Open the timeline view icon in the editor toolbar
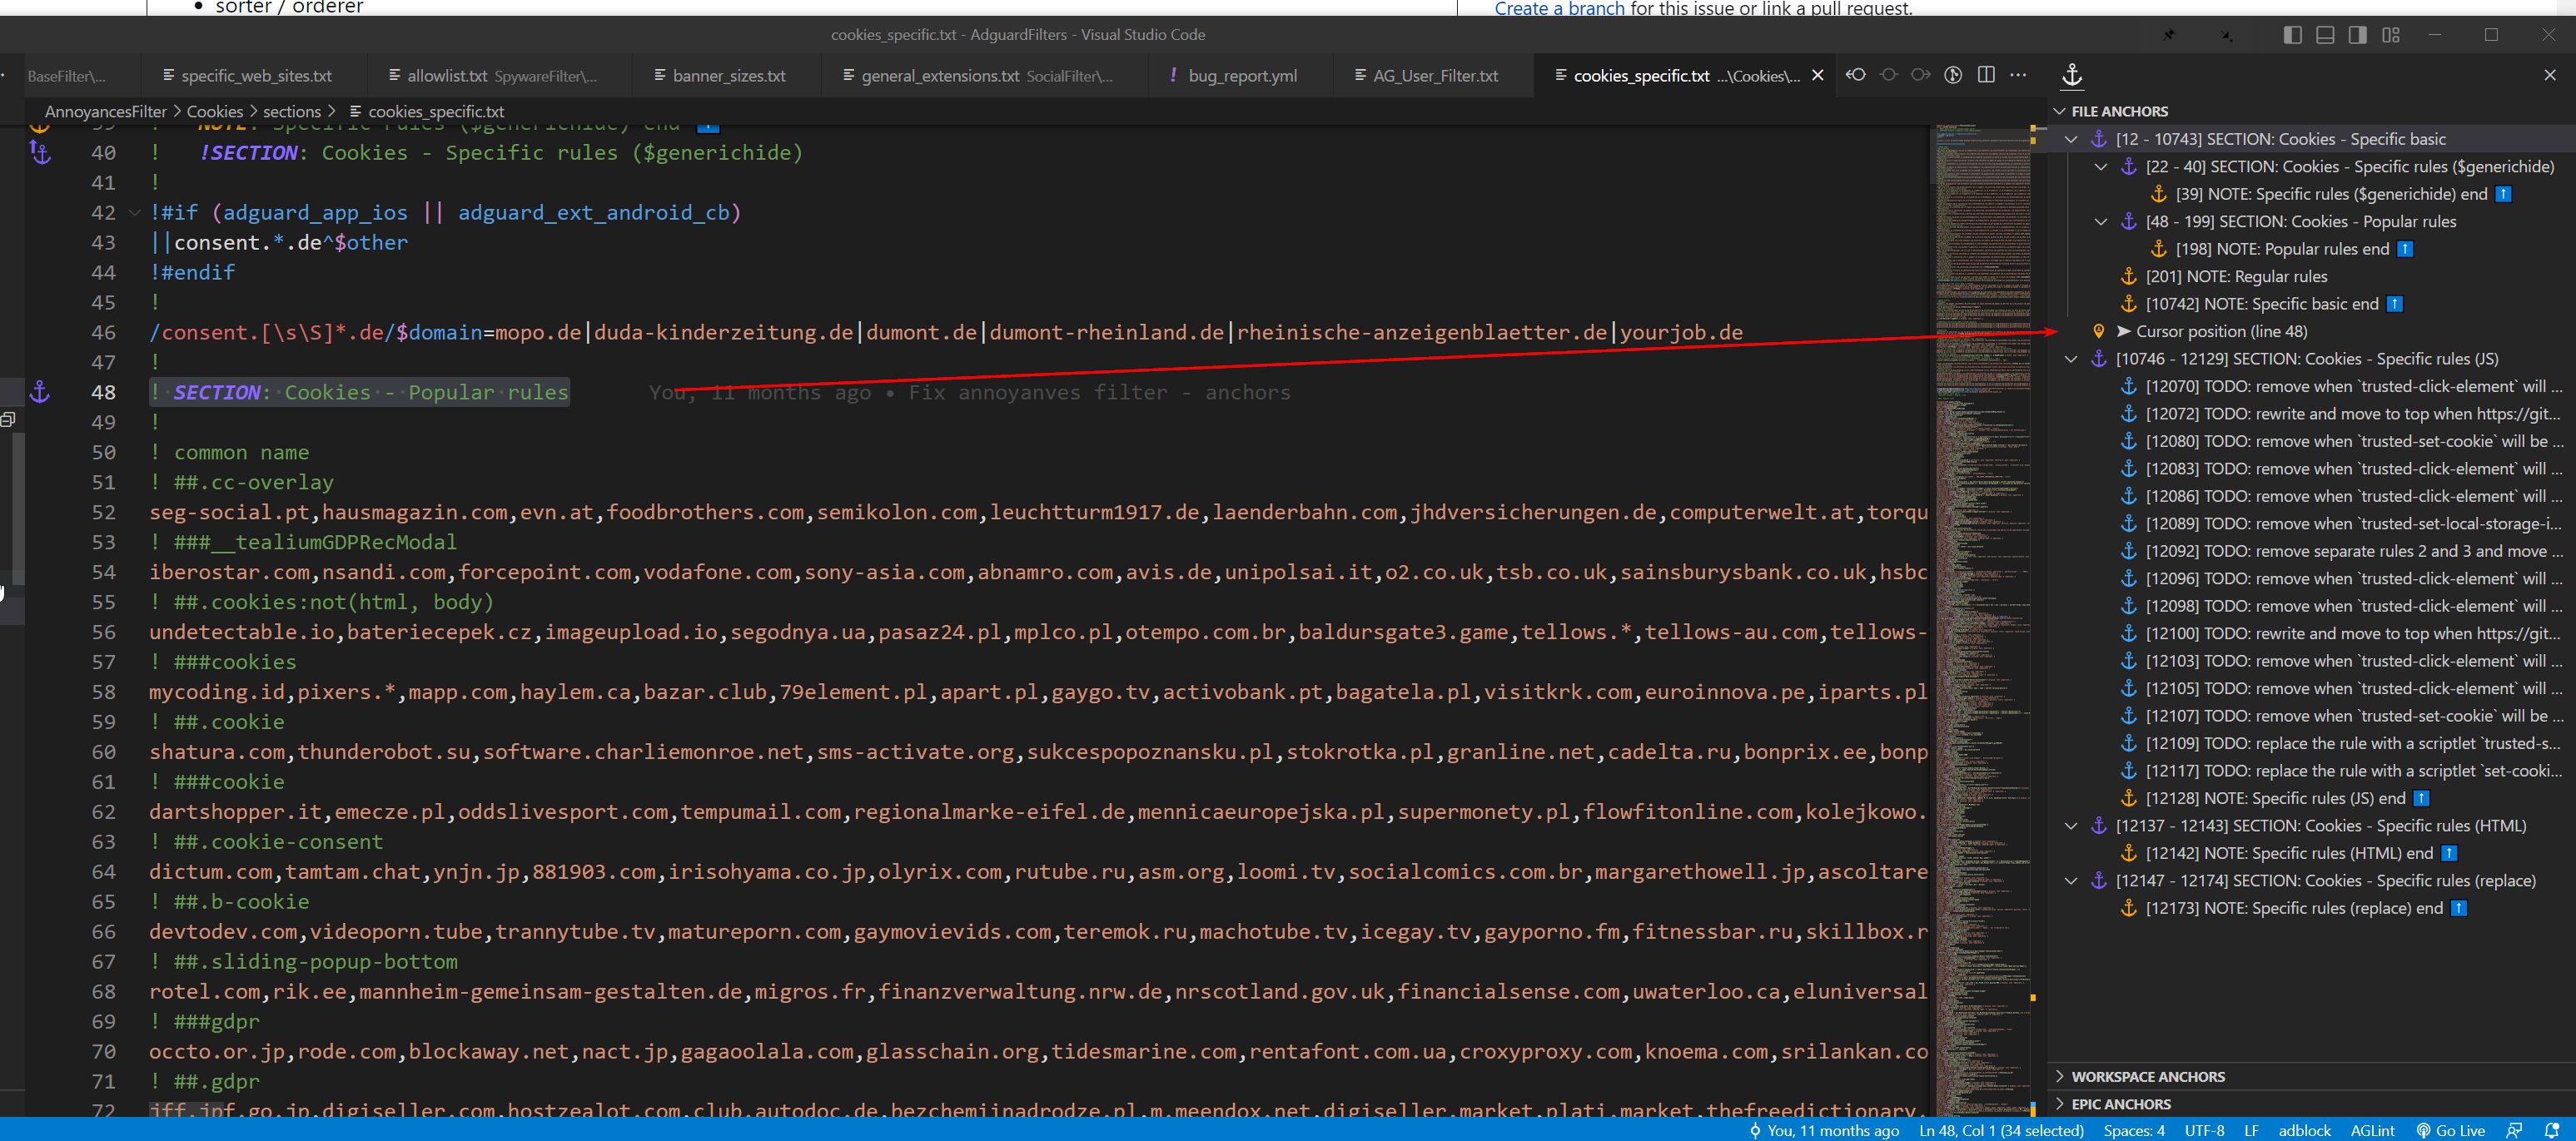This screenshot has width=2576, height=1141. coord(1952,75)
